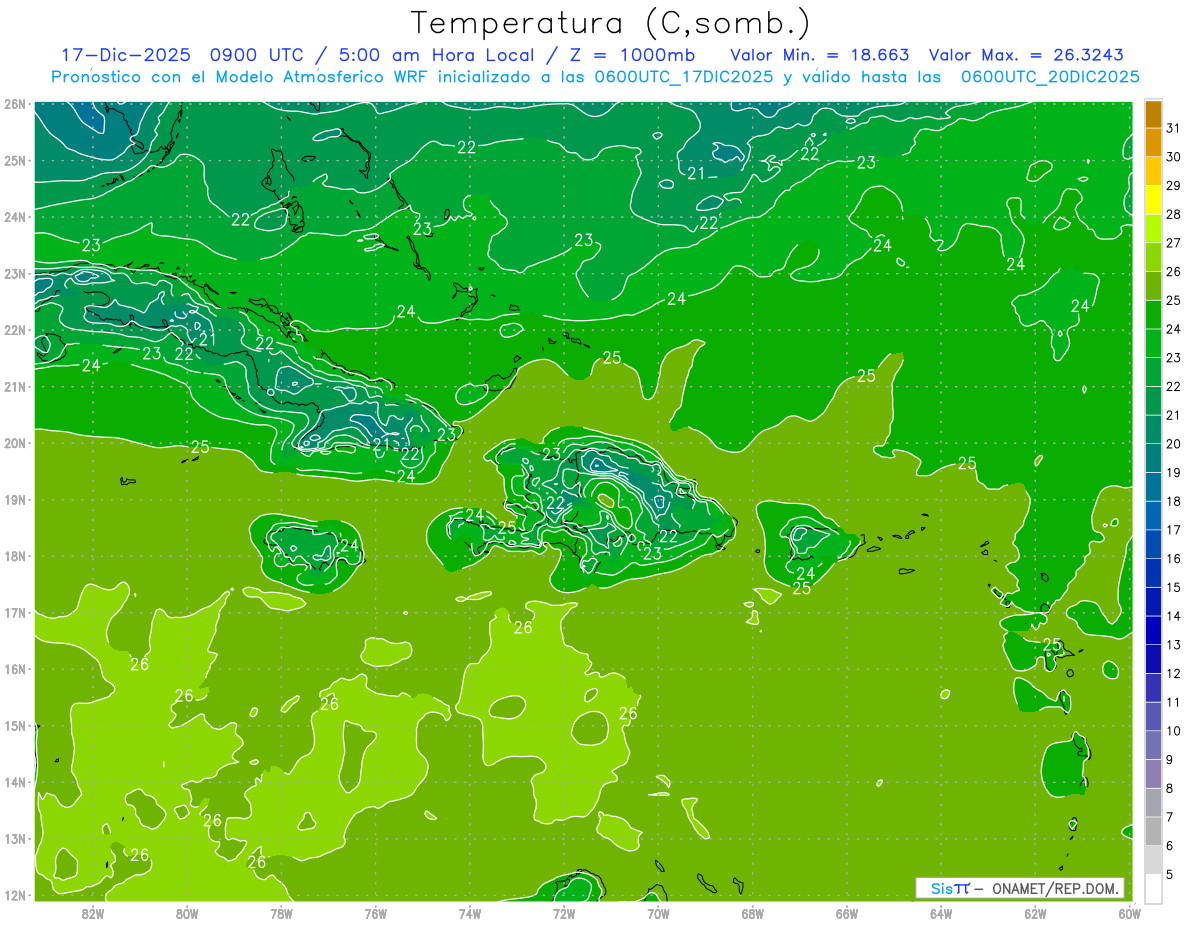Click the "13N" latitude axis label

(14, 838)
